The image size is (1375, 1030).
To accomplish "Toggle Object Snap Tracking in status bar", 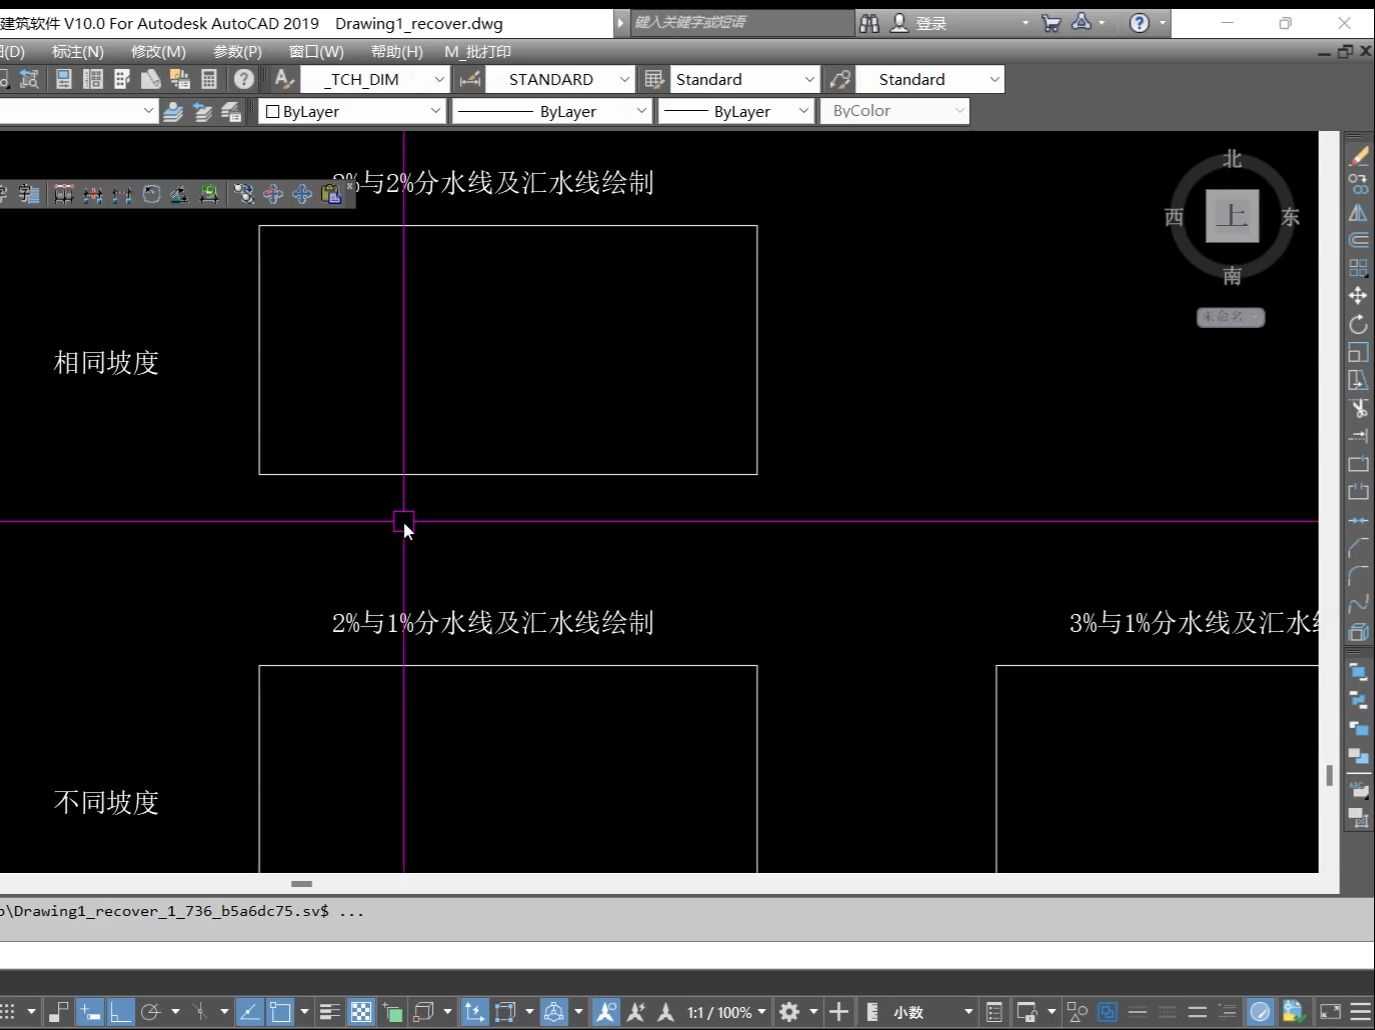I will tap(249, 1012).
